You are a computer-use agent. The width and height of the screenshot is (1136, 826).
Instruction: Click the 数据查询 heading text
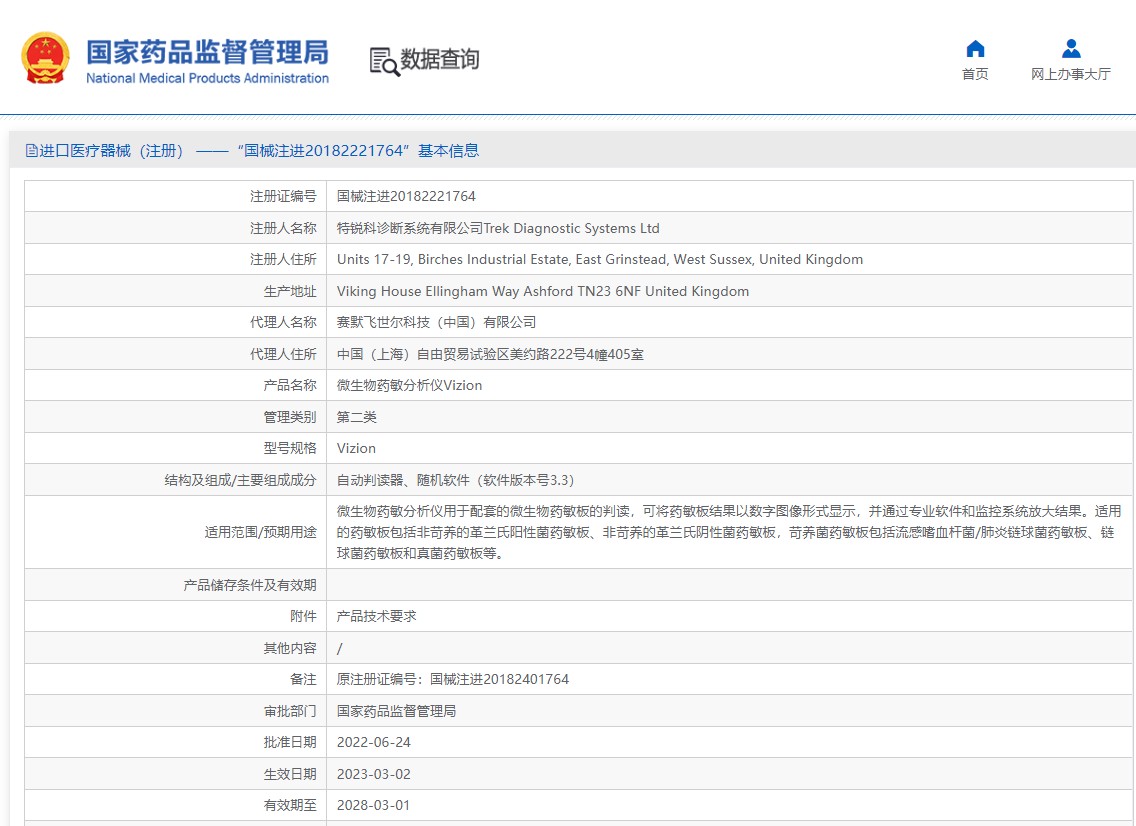[440, 60]
